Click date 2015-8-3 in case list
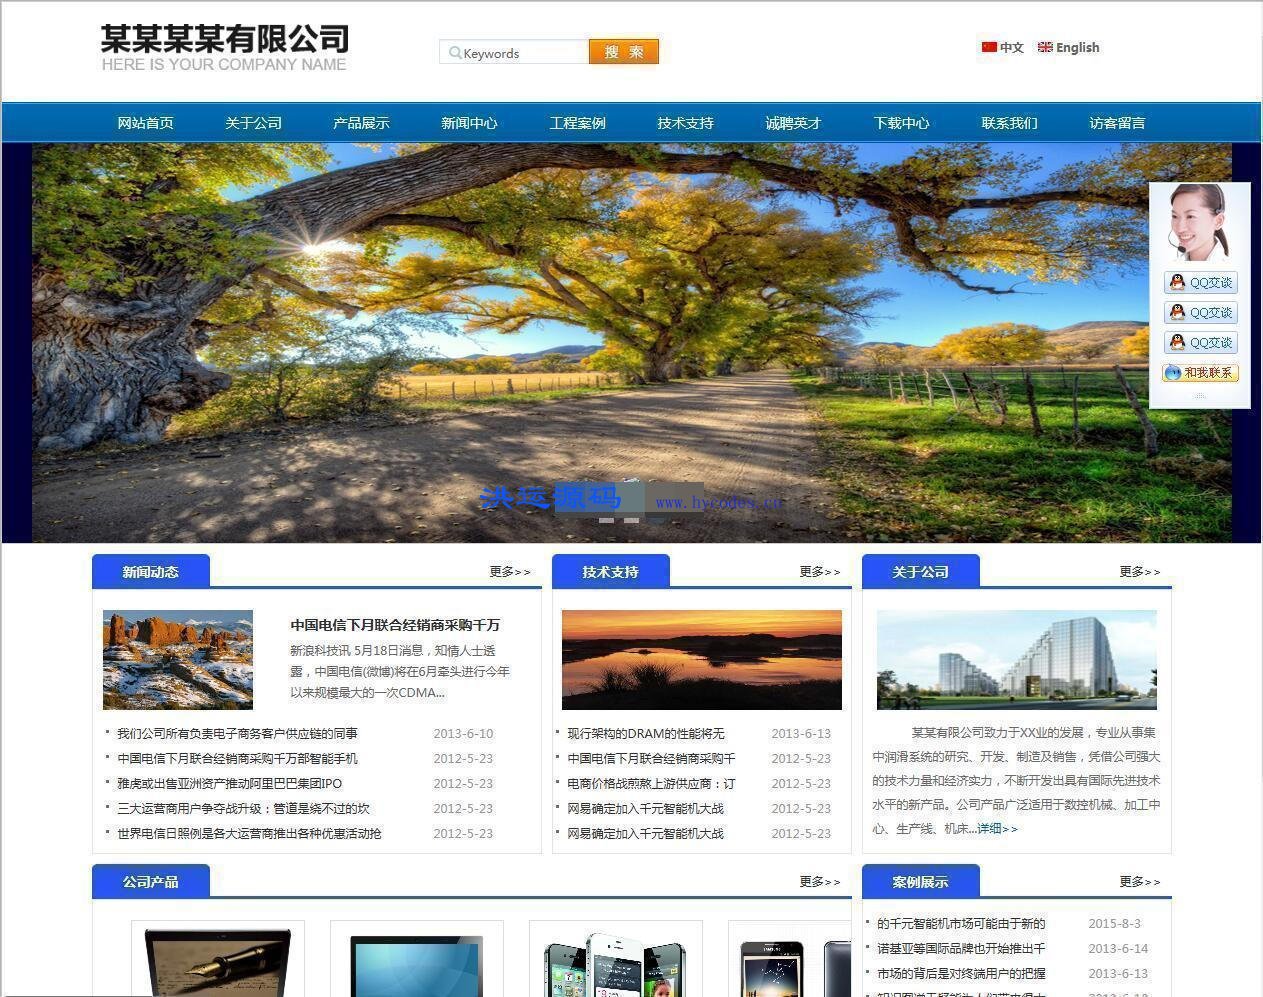 (1114, 924)
